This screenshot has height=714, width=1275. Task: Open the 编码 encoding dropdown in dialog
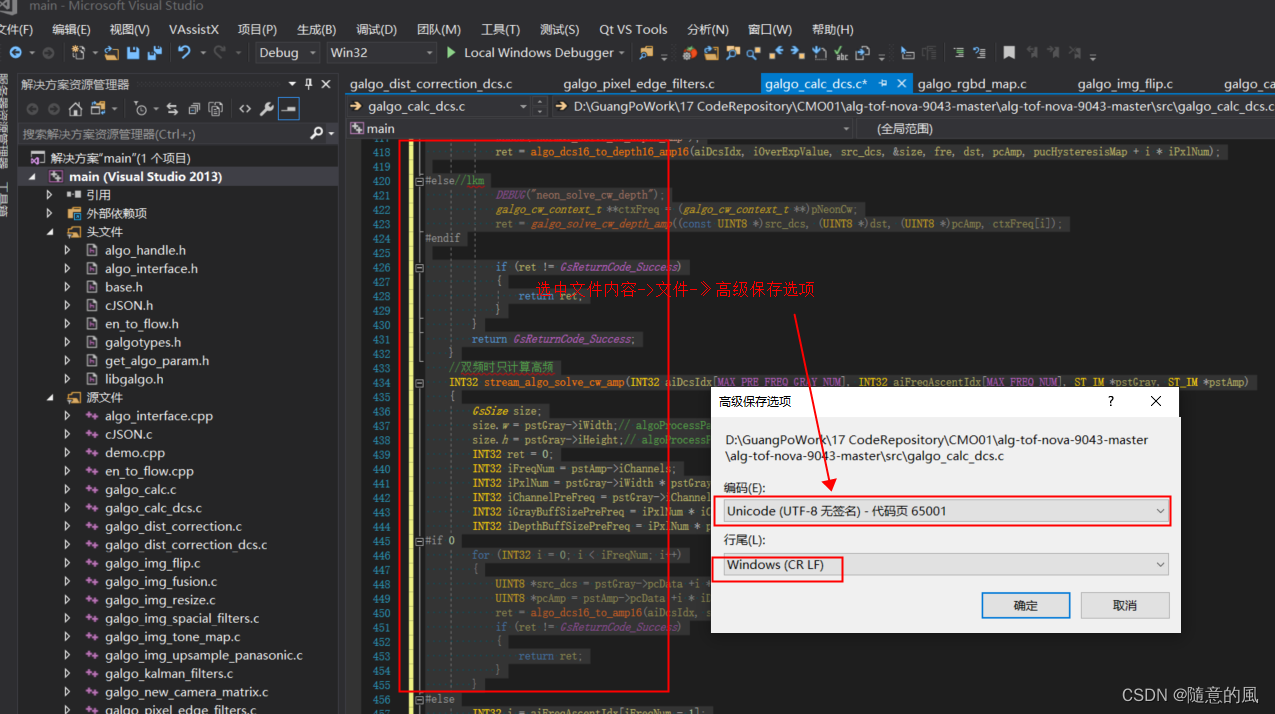point(946,511)
